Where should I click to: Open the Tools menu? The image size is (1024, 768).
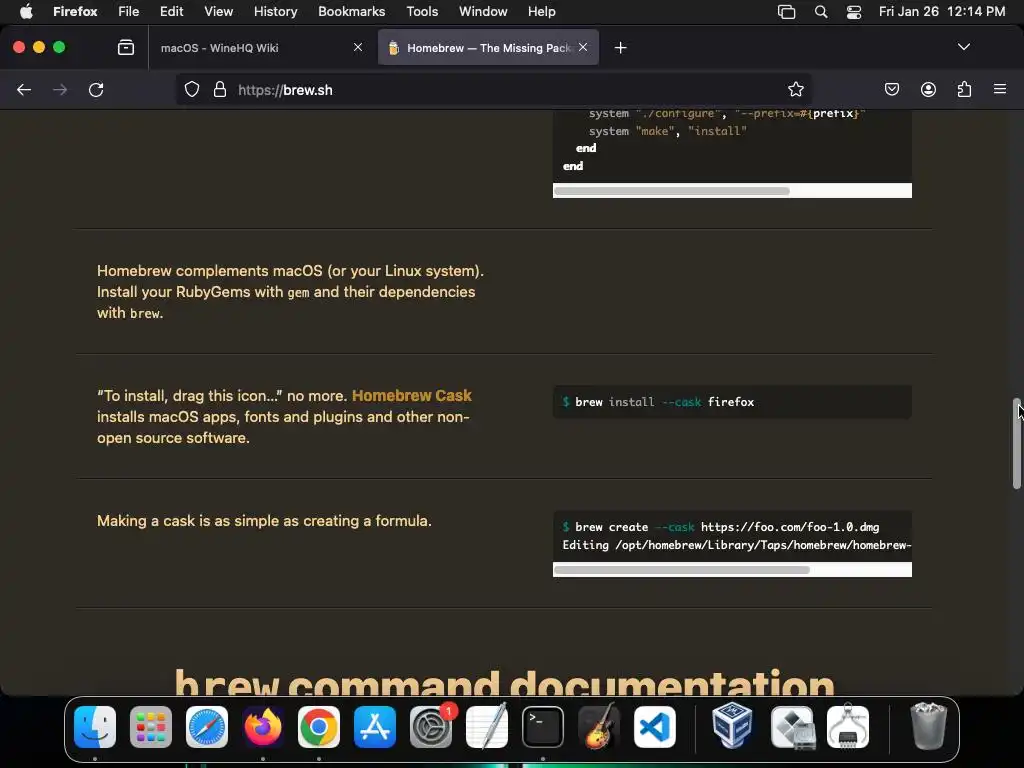[422, 12]
